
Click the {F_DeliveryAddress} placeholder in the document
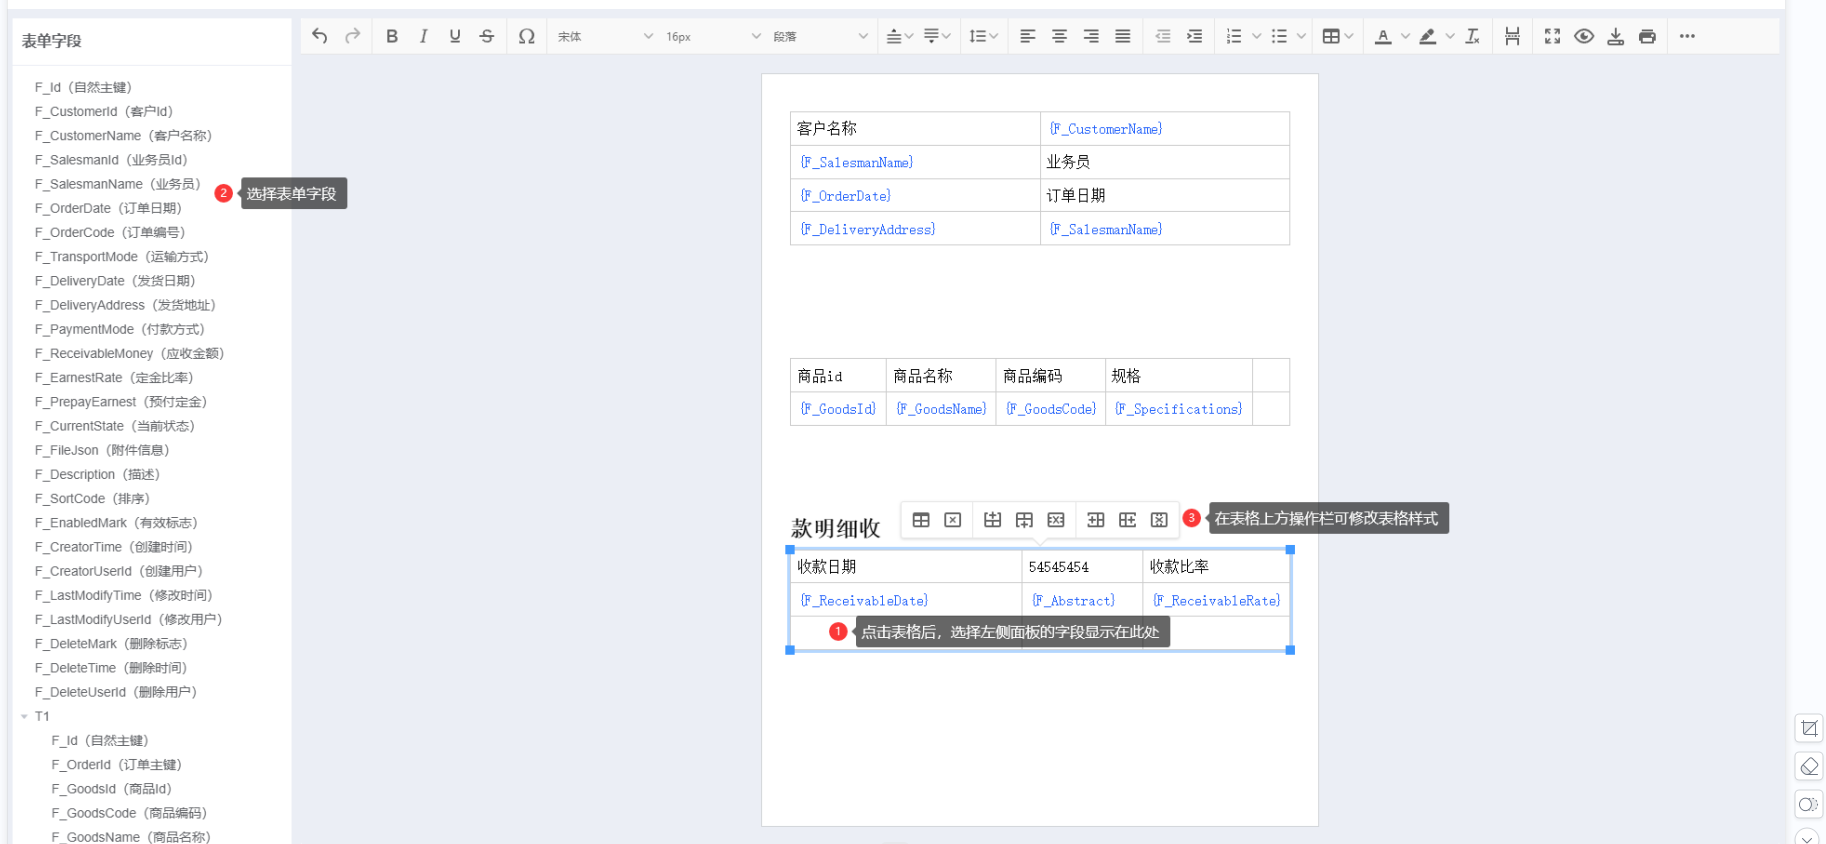pos(868,229)
